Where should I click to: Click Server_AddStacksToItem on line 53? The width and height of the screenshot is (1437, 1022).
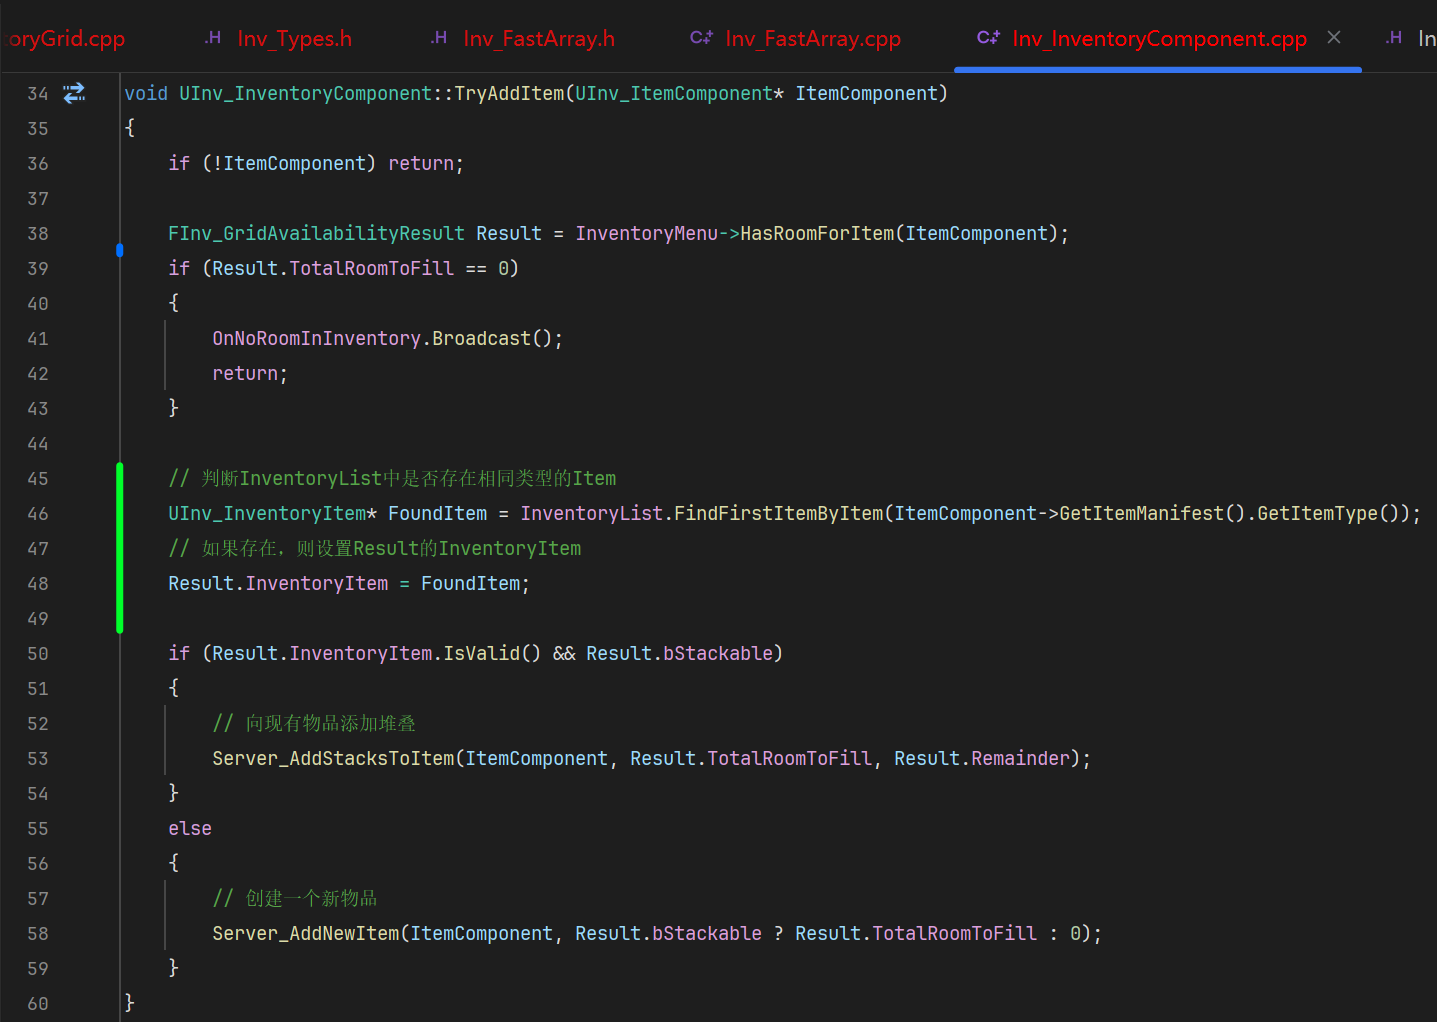point(333,758)
